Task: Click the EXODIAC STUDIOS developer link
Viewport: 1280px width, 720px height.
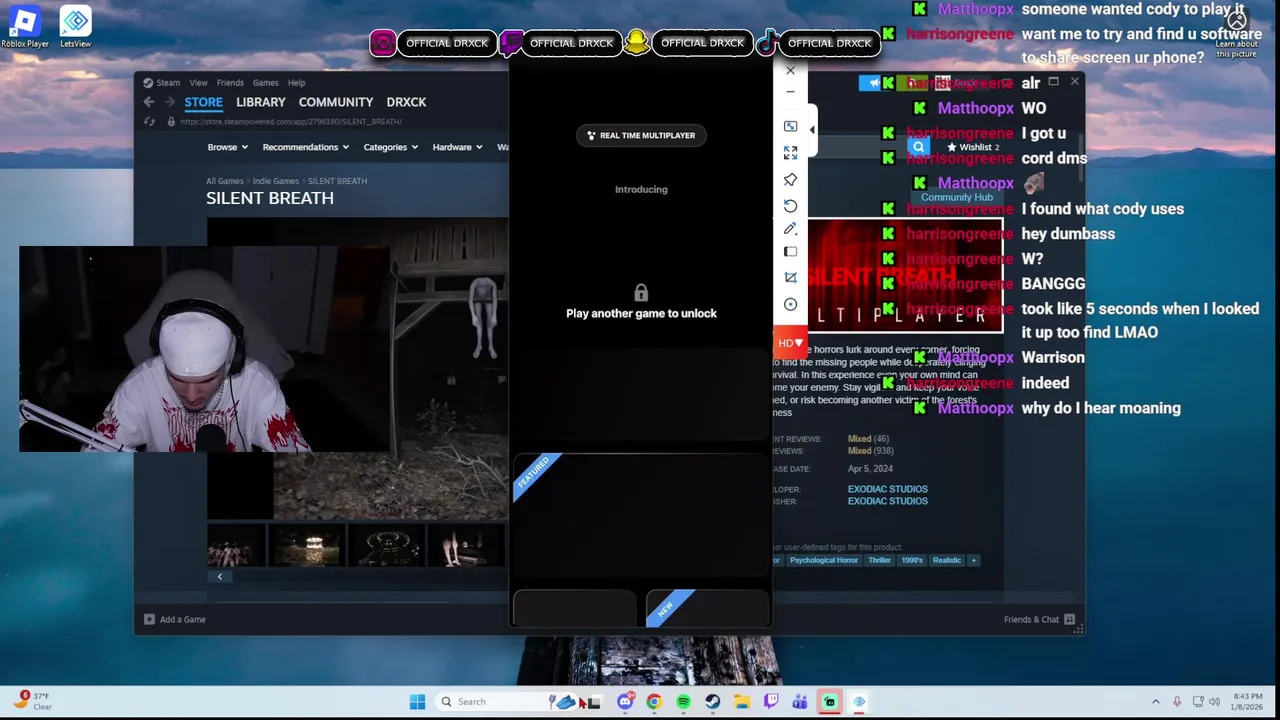Action: click(x=888, y=489)
